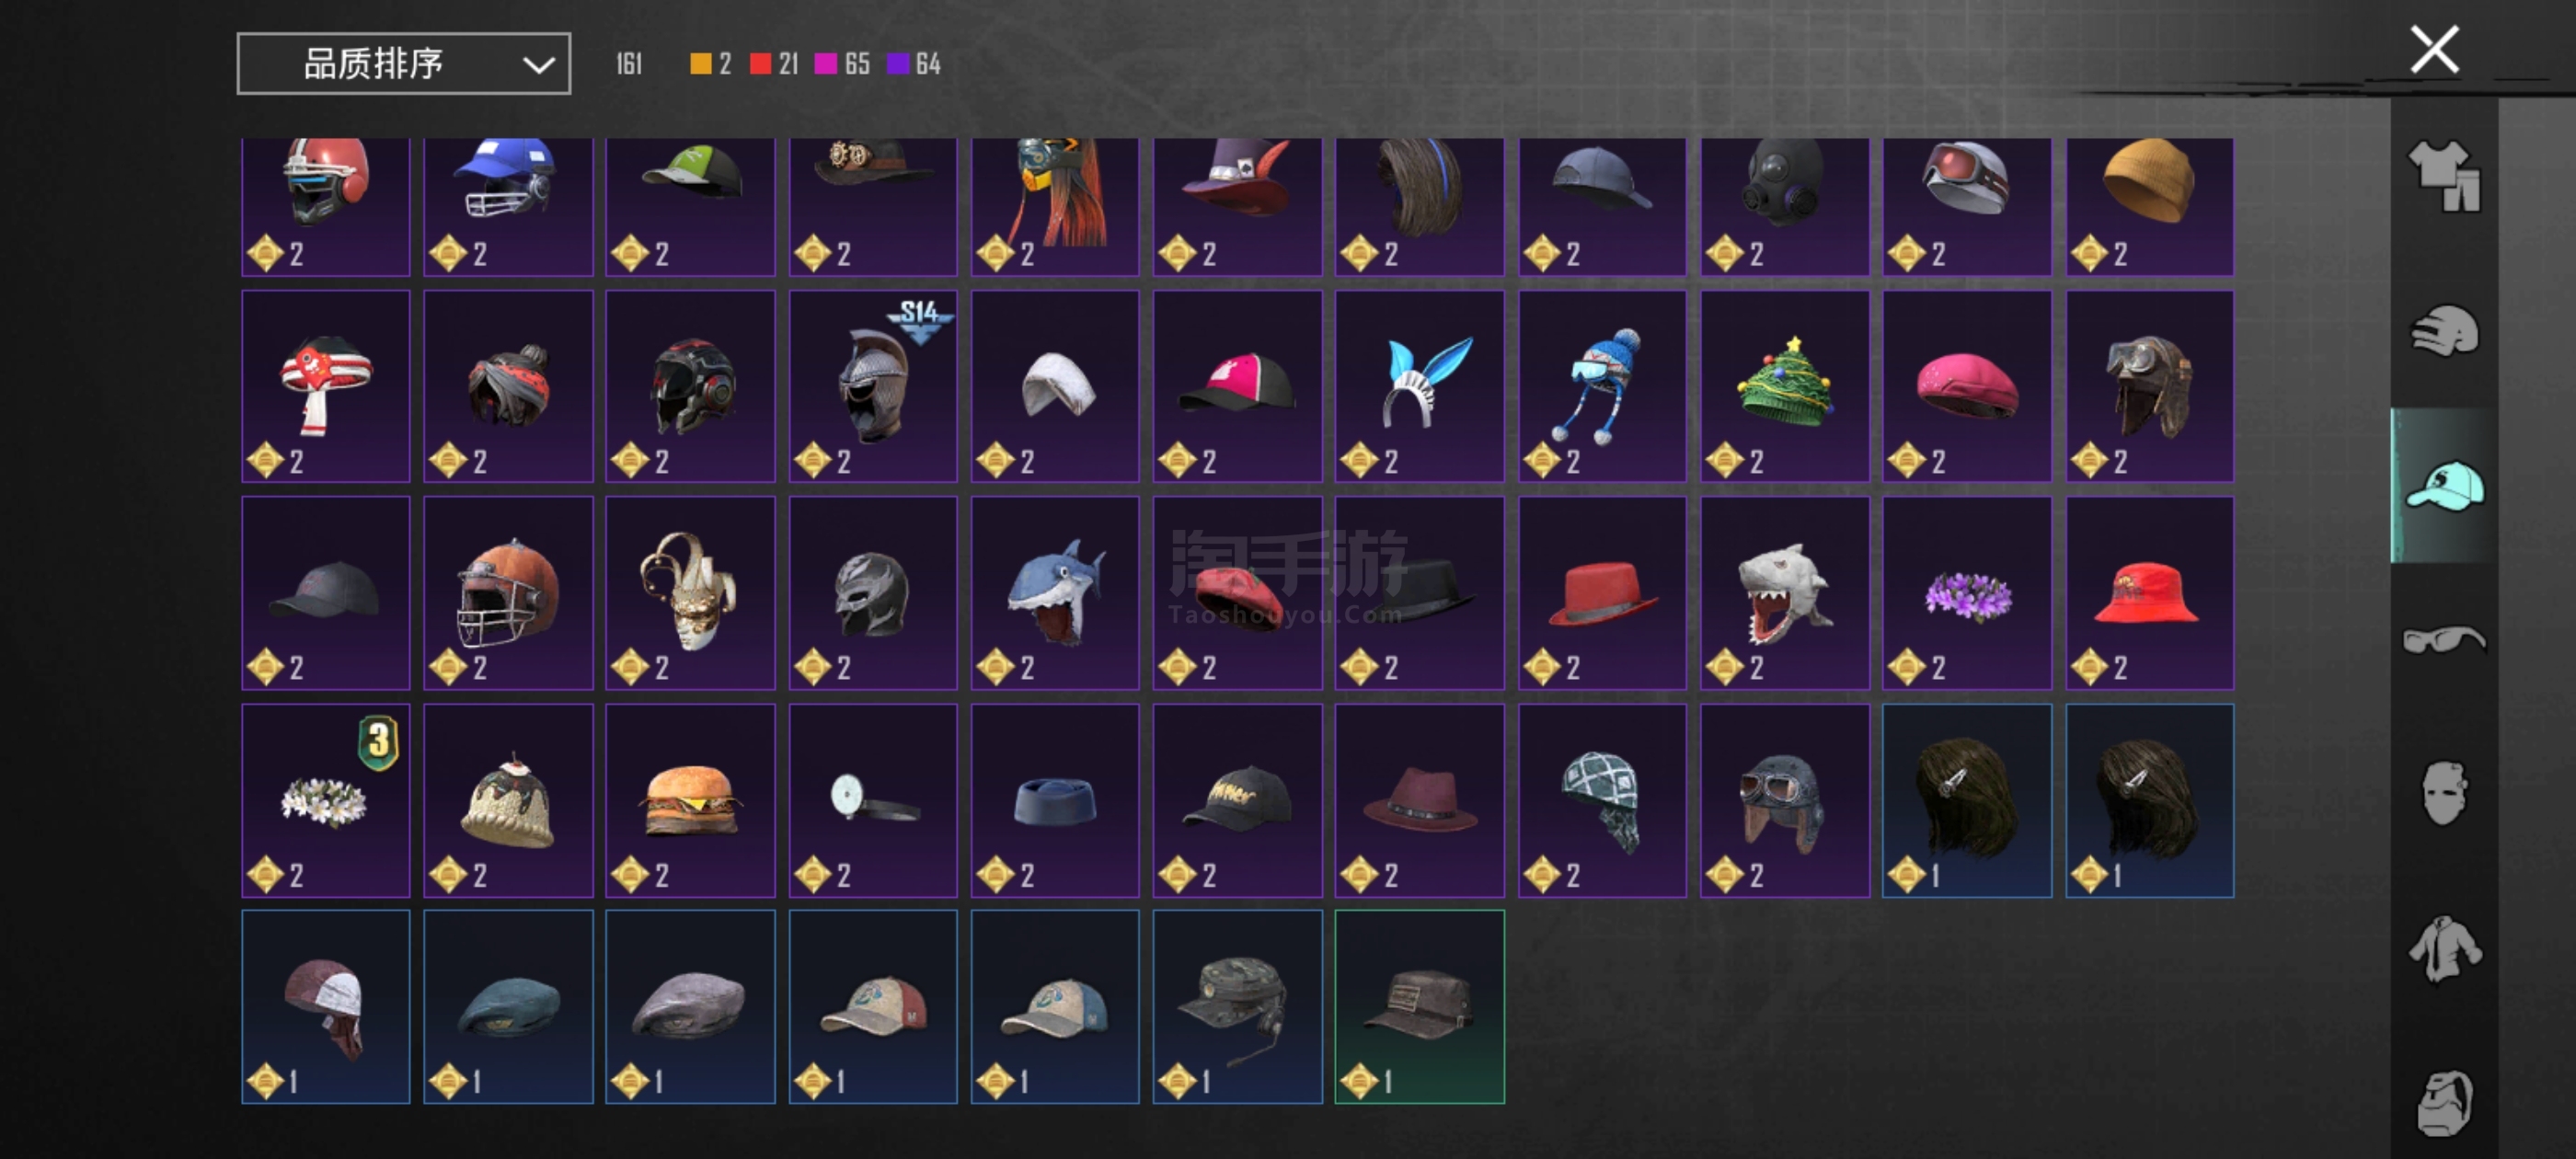Image resolution: width=2576 pixels, height=1159 pixels.
Task: Select the blue bunny ears headband
Action: [x=1420, y=386]
